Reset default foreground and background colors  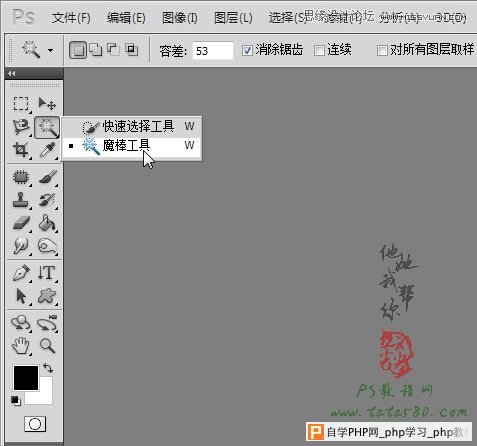point(15,400)
